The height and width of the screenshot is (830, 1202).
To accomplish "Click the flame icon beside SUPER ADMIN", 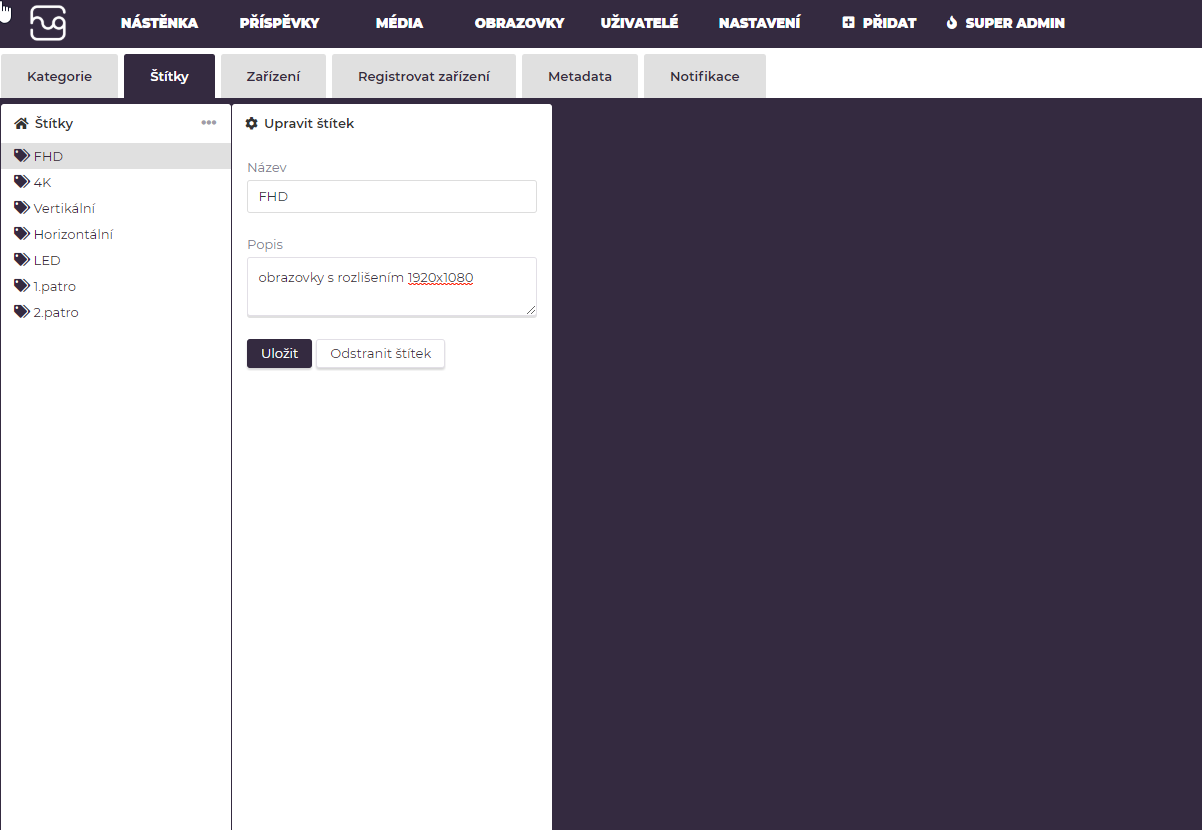I will click(952, 23).
